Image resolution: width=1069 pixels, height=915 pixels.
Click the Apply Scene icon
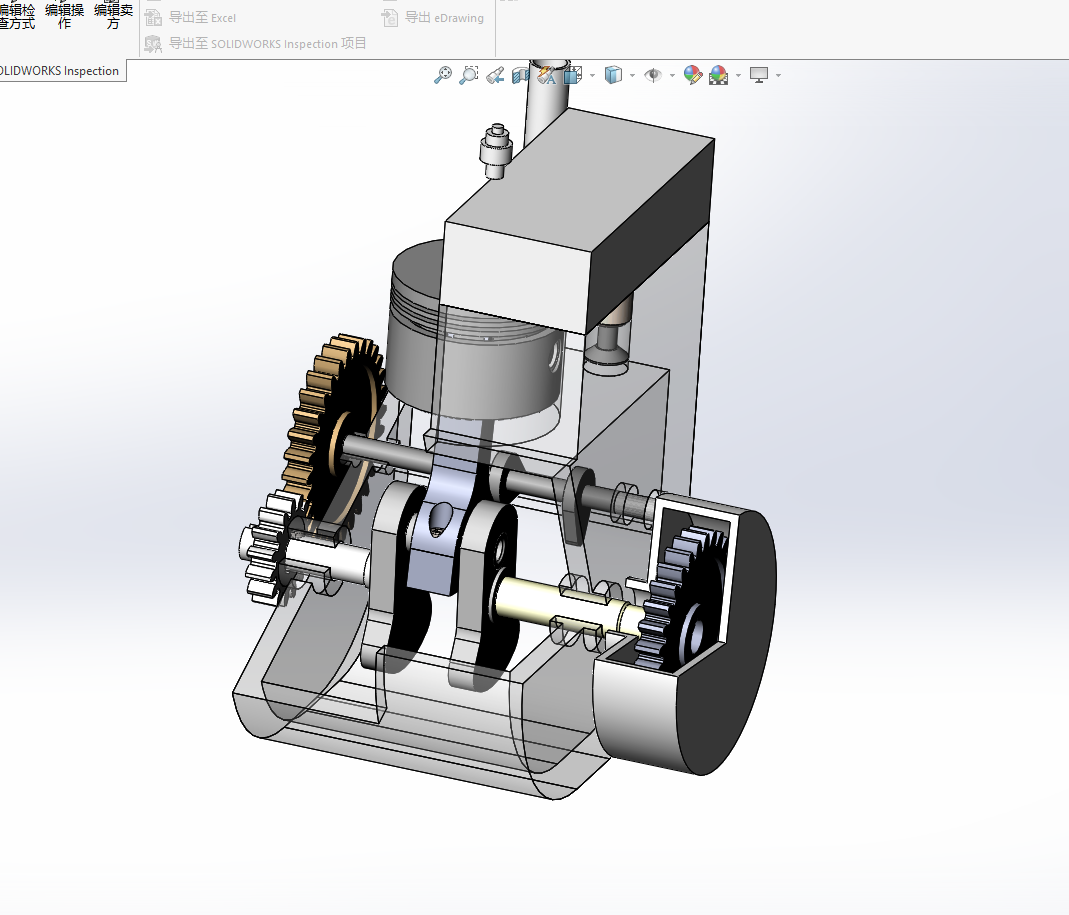(x=719, y=75)
